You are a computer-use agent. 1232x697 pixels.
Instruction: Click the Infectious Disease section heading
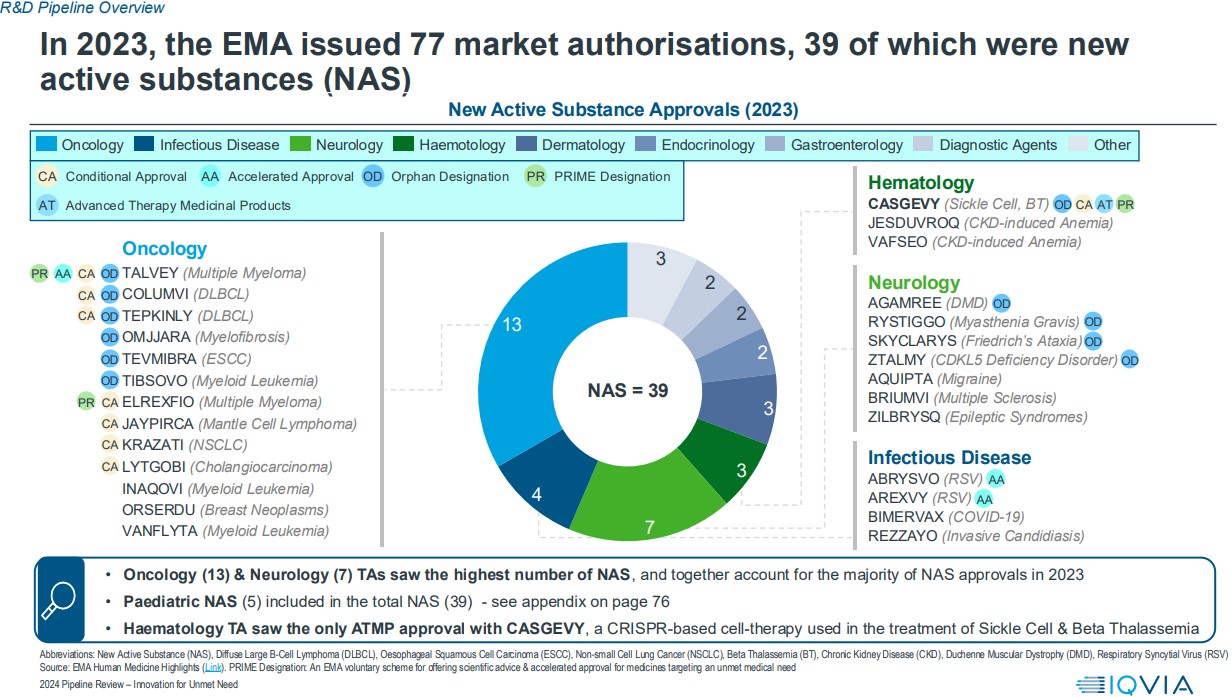[x=948, y=458]
